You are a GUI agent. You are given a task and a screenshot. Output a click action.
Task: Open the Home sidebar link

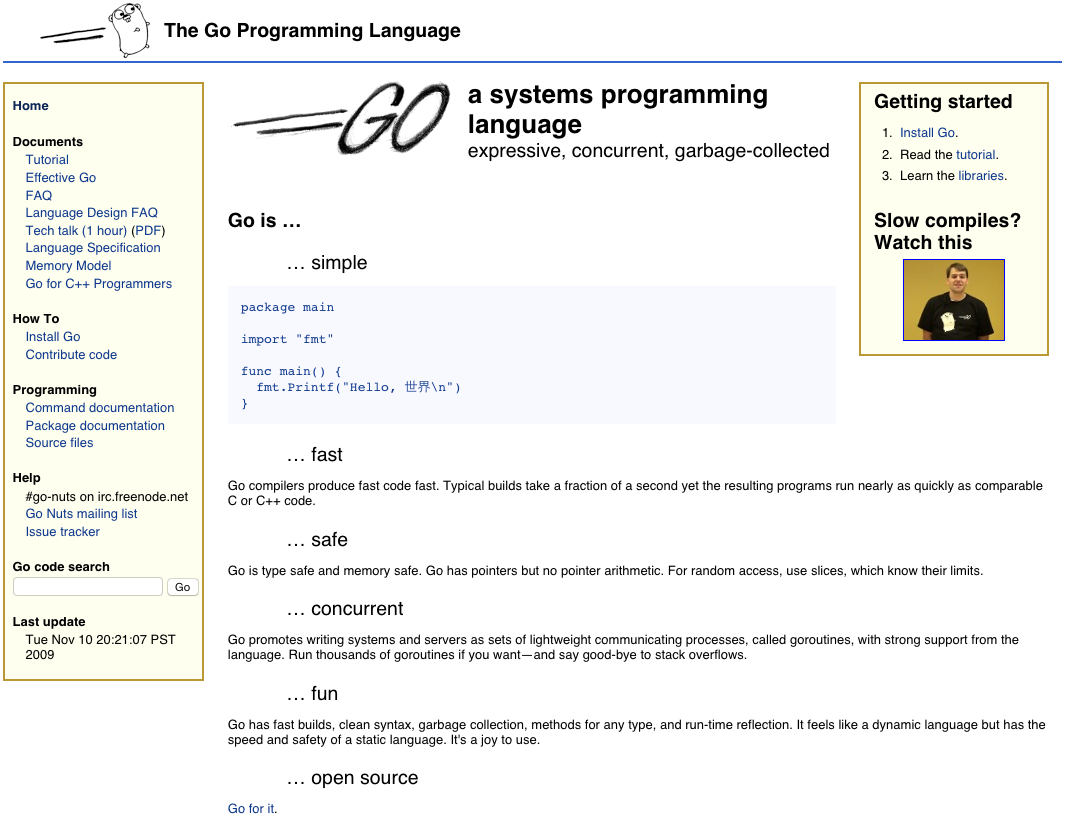pyautogui.click(x=30, y=106)
